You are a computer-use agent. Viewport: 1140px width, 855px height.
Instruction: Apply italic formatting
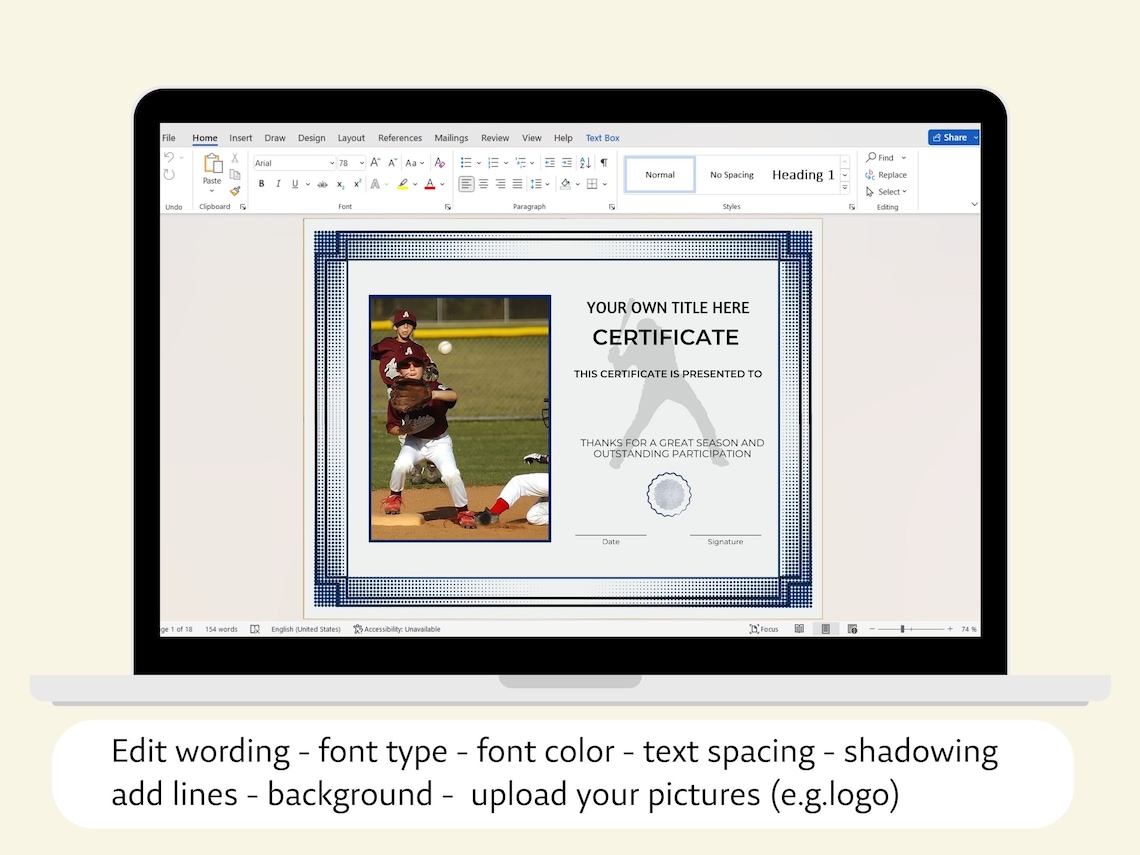click(278, 183)
